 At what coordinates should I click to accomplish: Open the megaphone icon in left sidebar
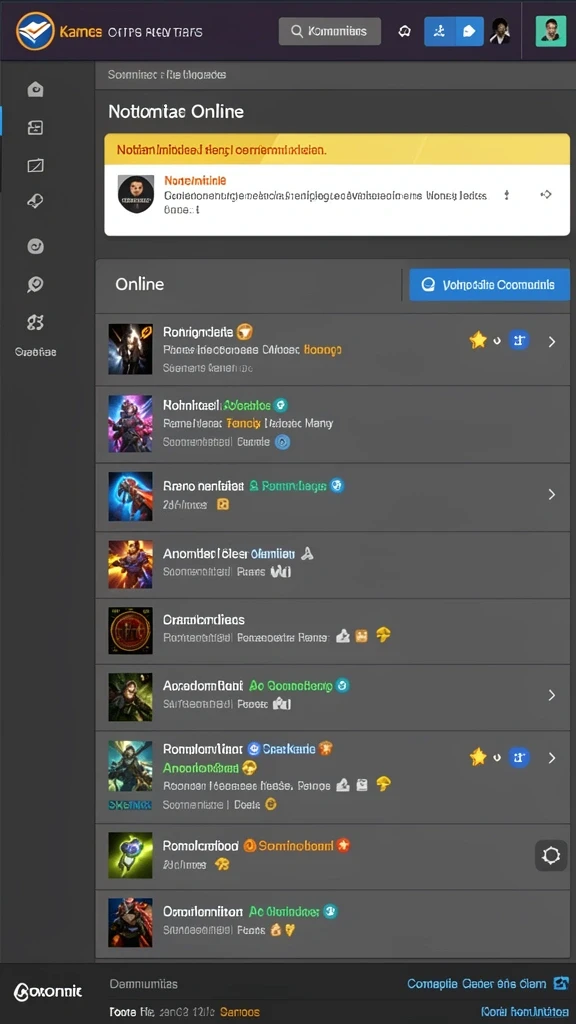click(x=35, y=202)
